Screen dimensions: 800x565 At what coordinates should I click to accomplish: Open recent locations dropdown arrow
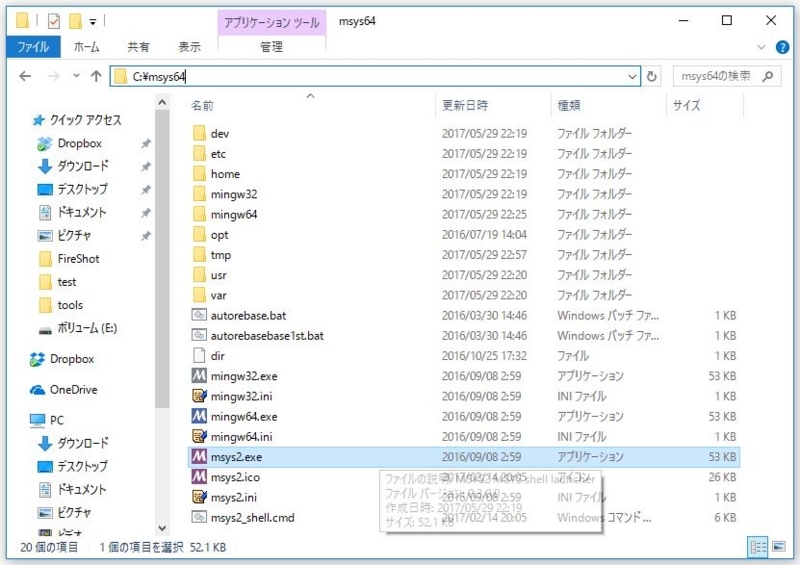coord(76,76)
